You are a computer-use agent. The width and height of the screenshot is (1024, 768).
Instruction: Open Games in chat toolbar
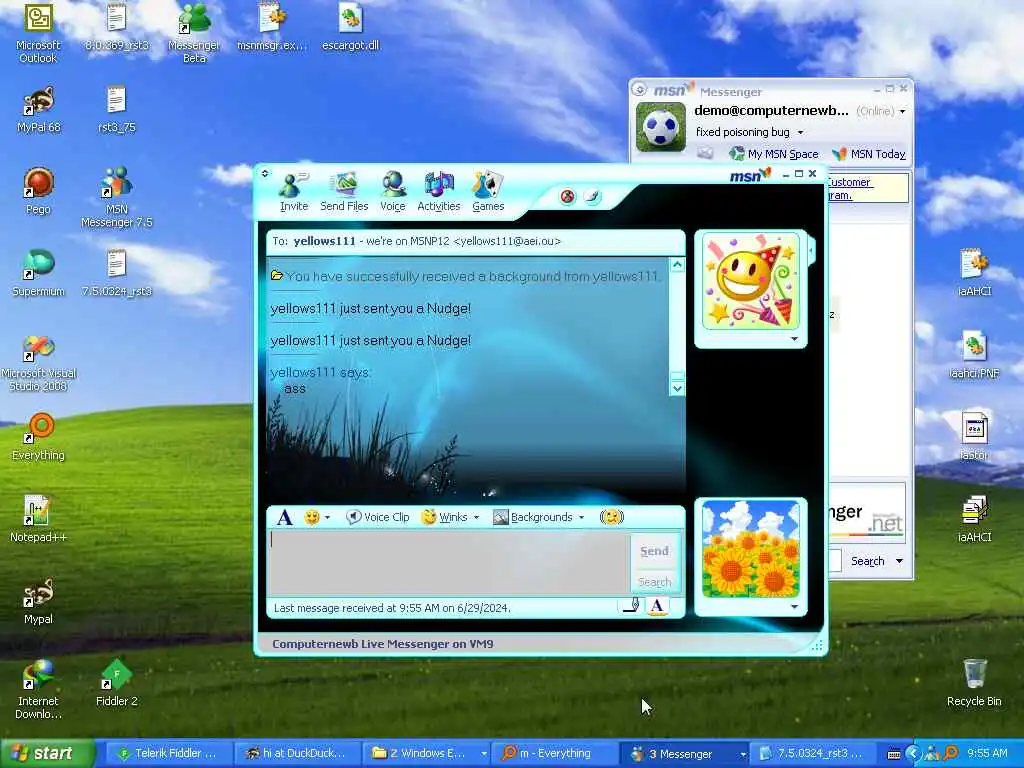[488, 193]
